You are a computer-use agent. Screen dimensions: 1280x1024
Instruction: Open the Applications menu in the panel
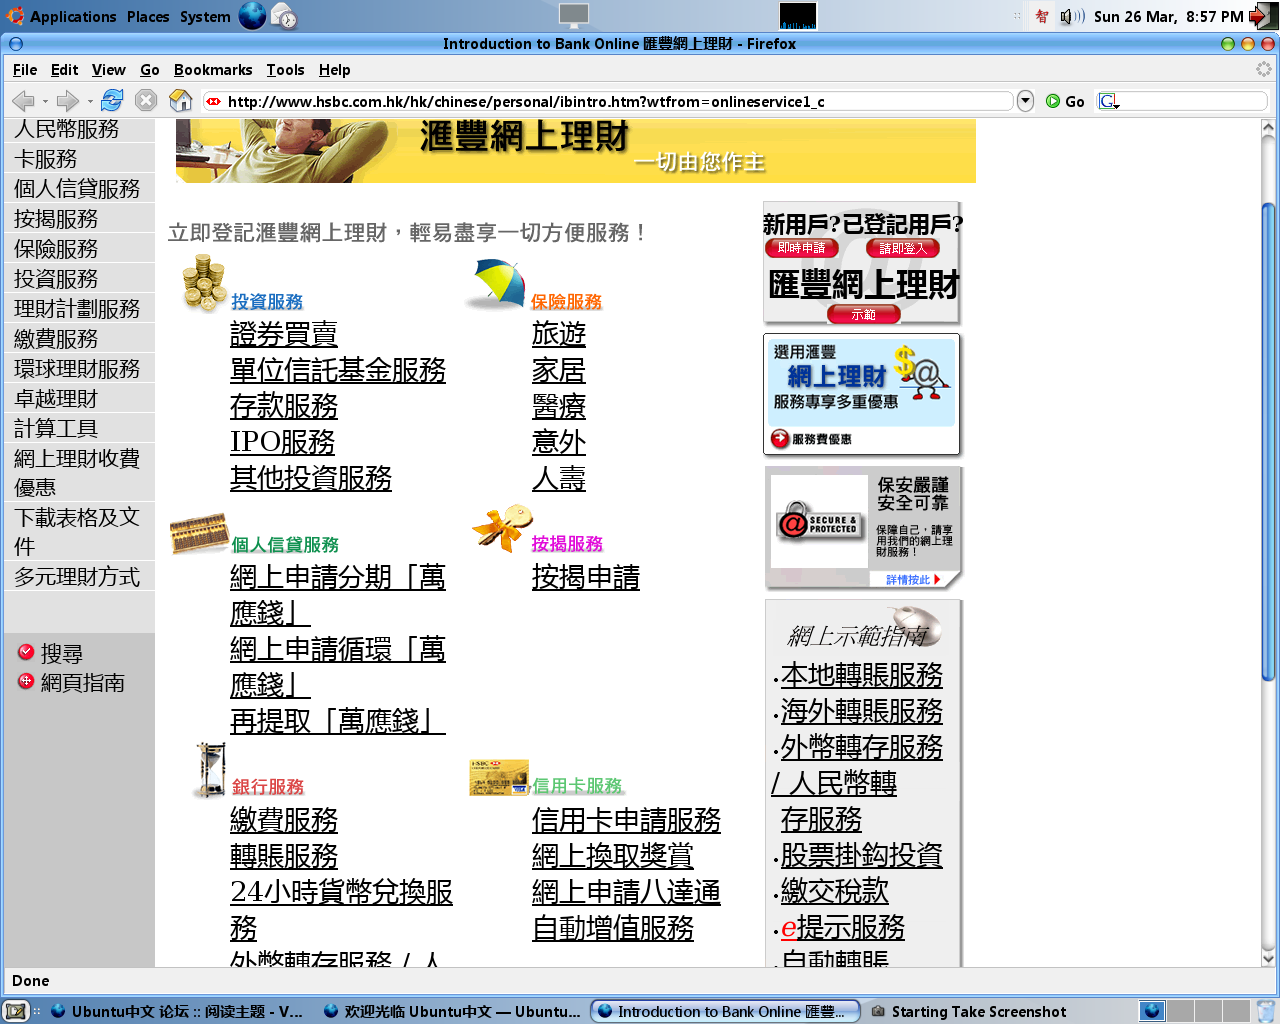pos(62,16)
